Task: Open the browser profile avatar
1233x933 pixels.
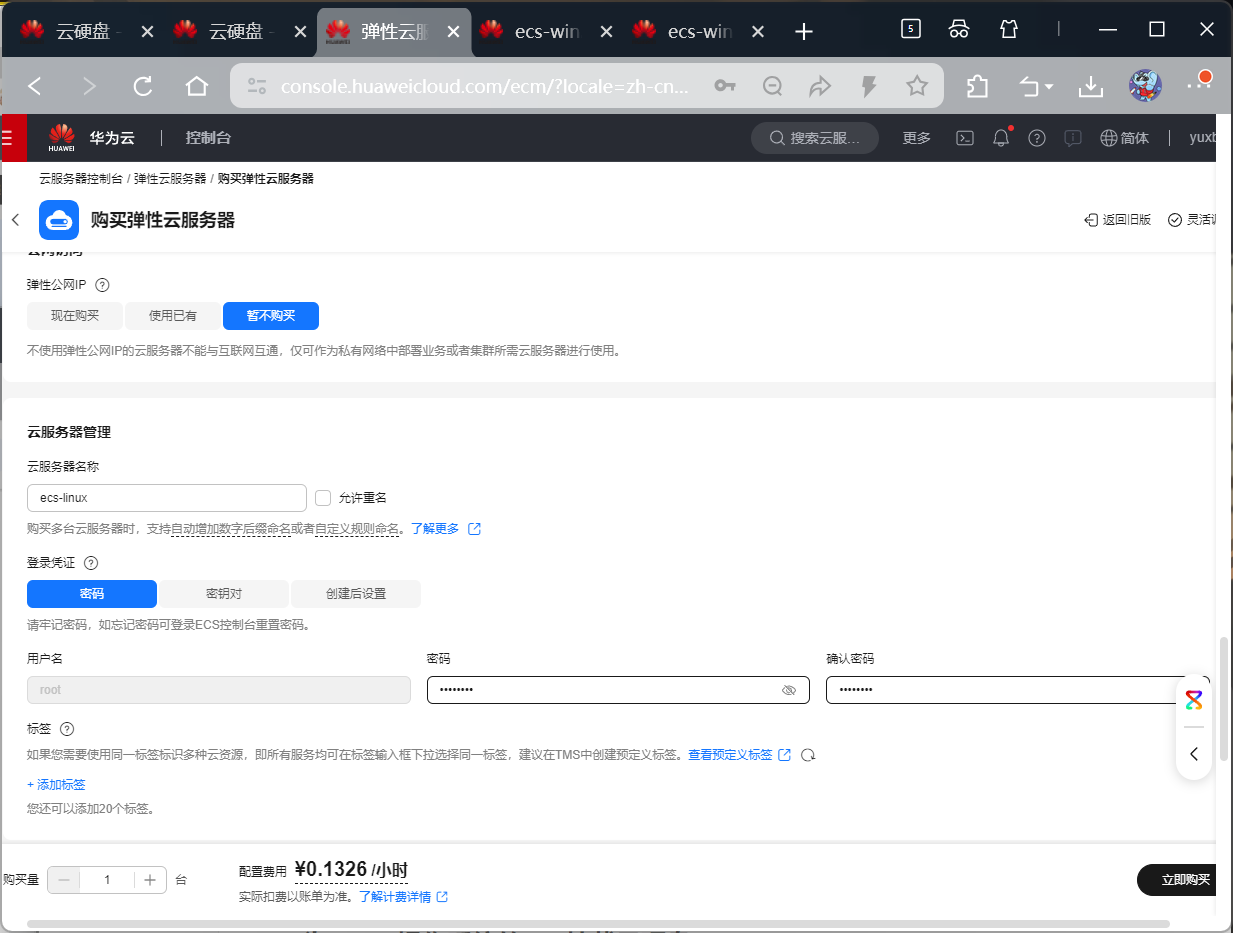Action: coord(1145,86)
